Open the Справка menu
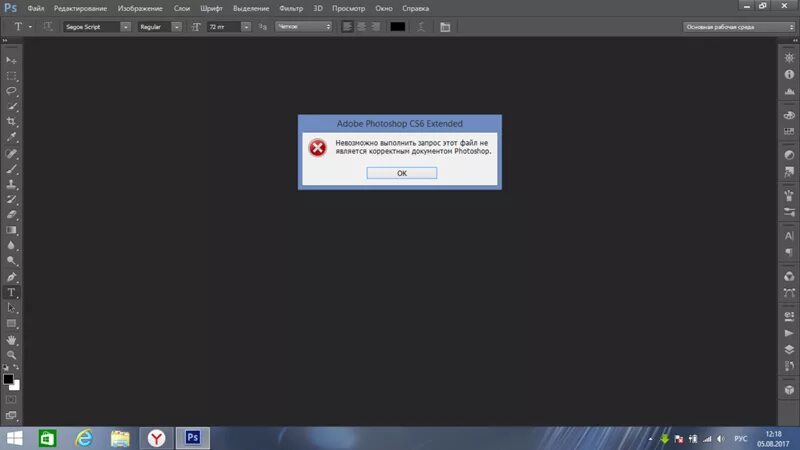800x450 pixels. pyautogui.click(x=415, y=8)
